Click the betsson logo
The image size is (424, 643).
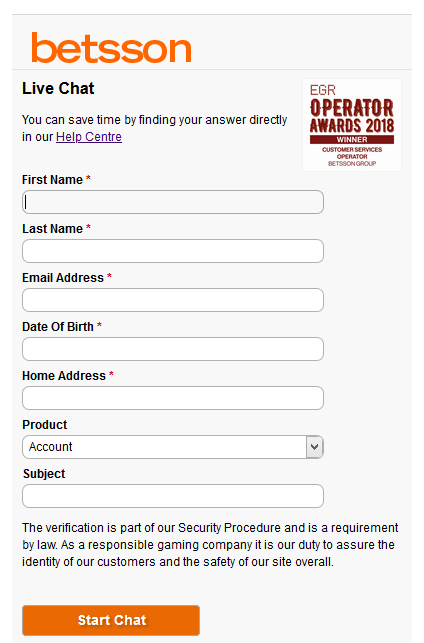tap(112, 48)
